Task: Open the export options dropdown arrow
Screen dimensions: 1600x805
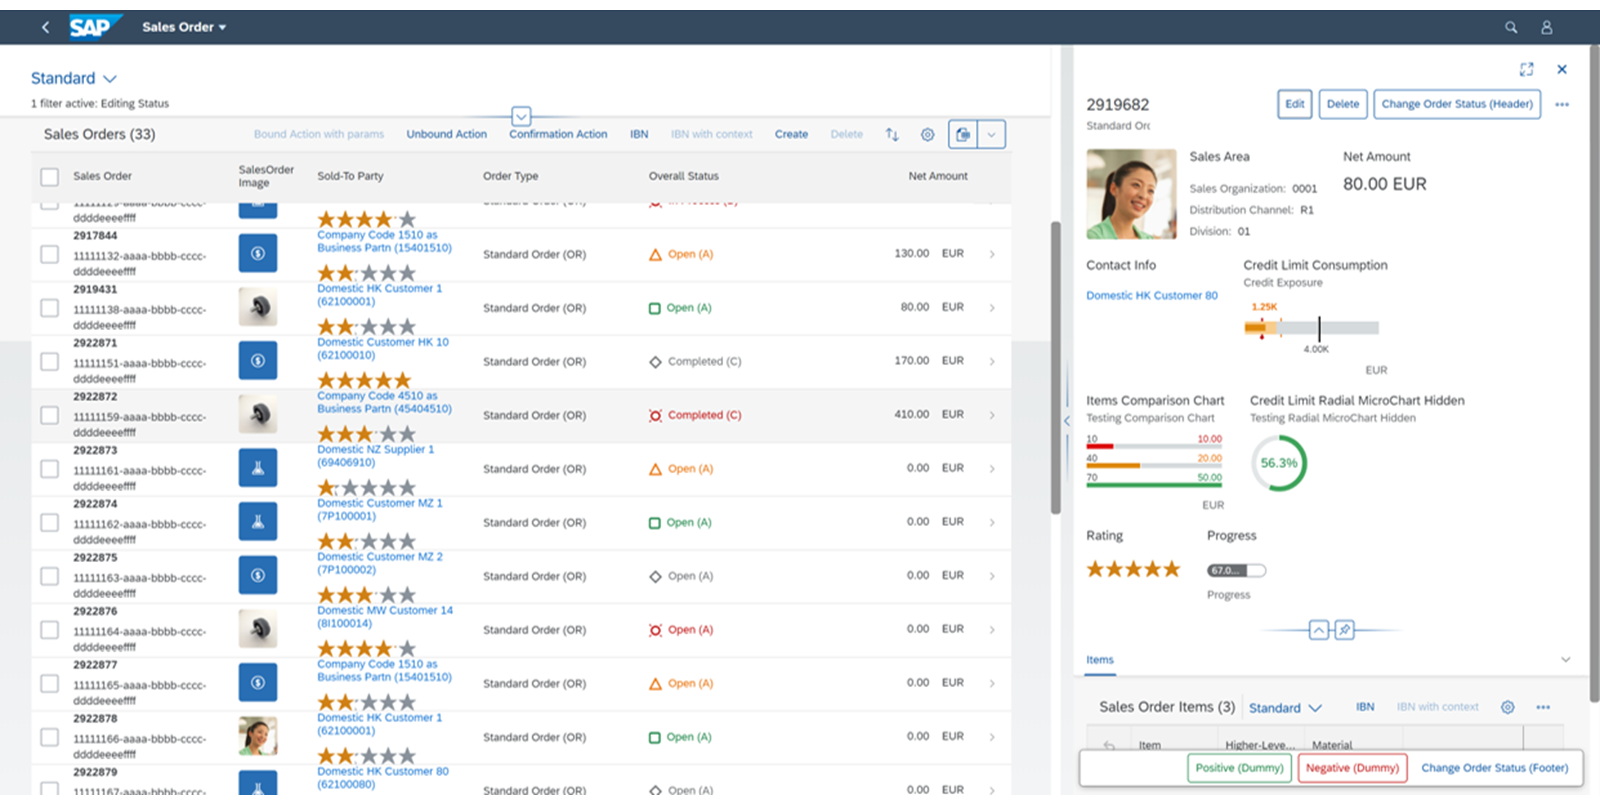Action: pos(991,134)
